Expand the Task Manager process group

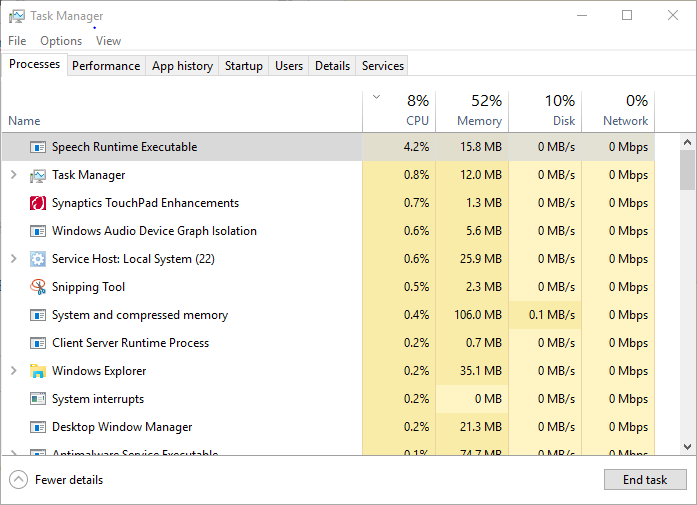13,175
